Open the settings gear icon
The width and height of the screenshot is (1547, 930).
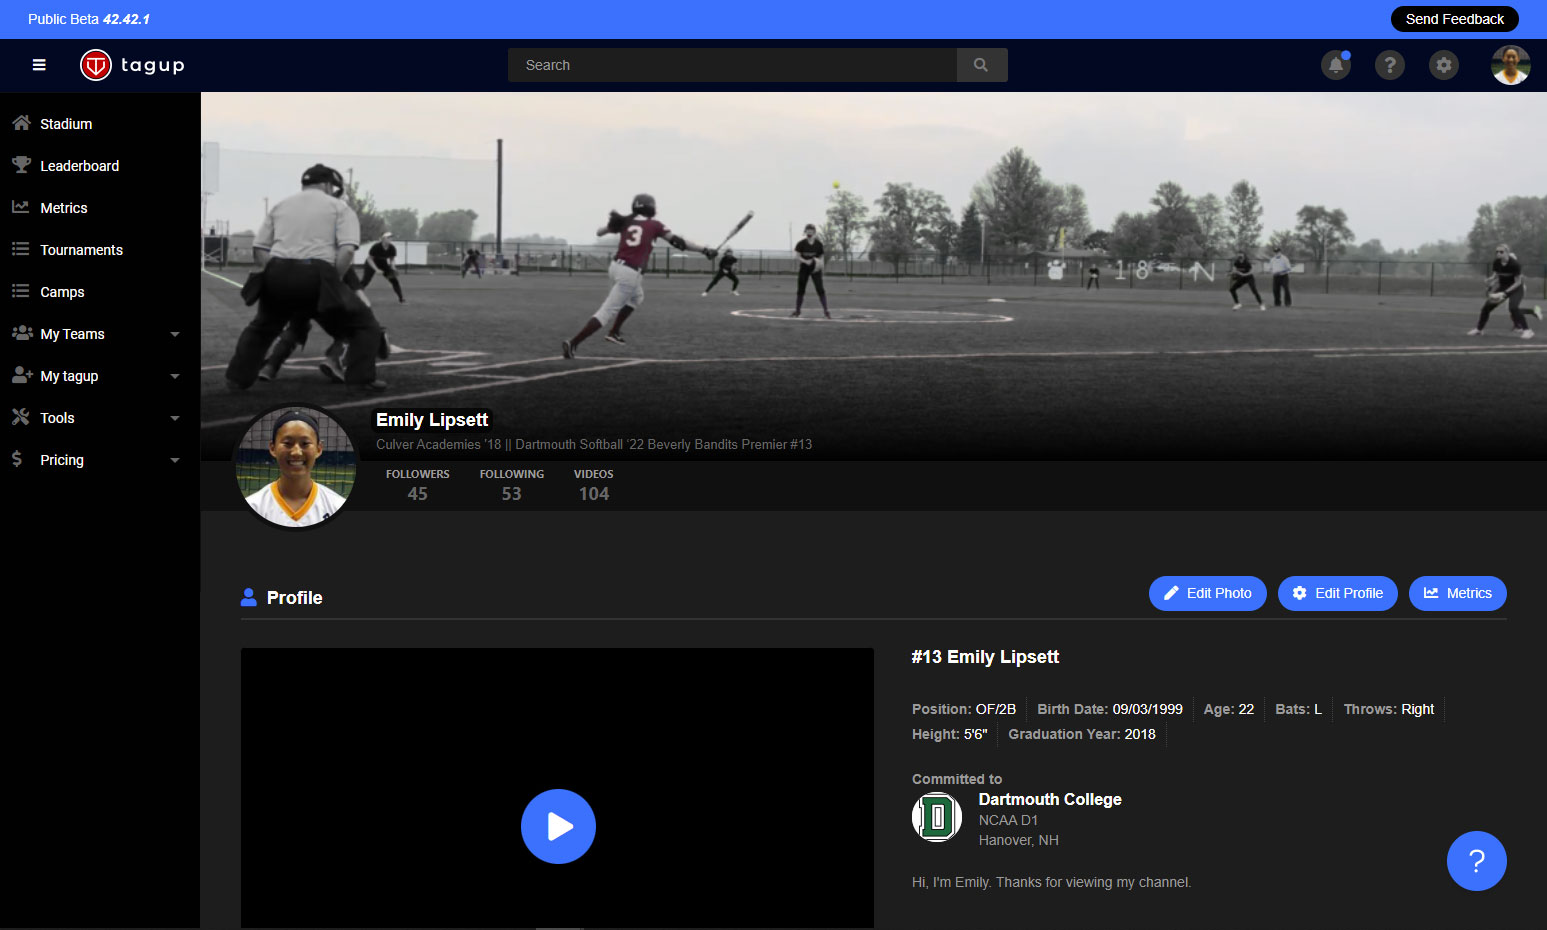point(1443,65)
